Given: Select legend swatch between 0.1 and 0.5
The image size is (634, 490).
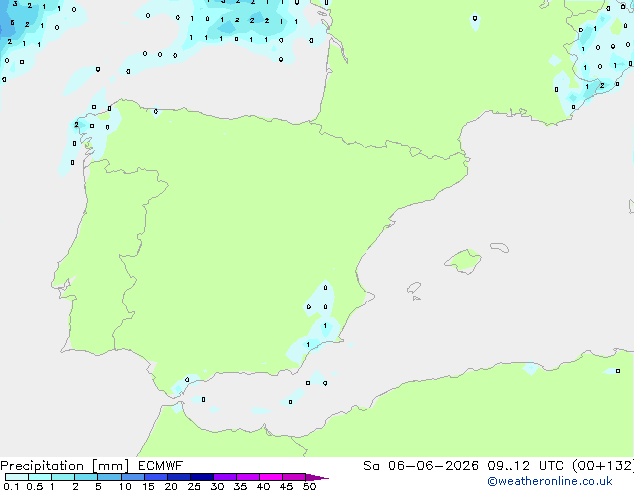Looking at the screenshot, I should 17,477.
